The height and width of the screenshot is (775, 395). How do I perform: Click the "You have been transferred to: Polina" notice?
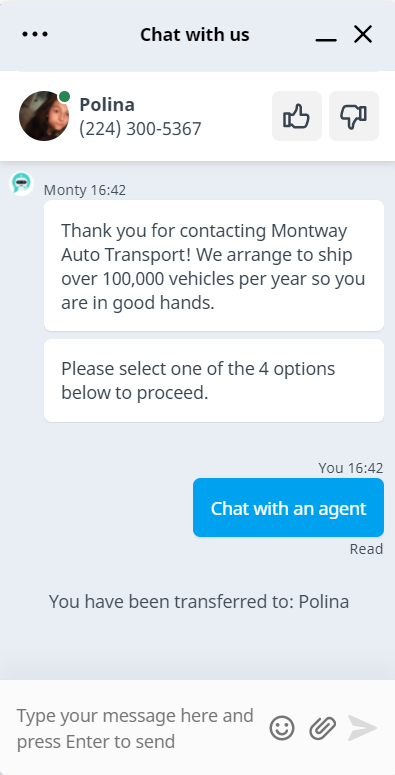click(199, 602)
